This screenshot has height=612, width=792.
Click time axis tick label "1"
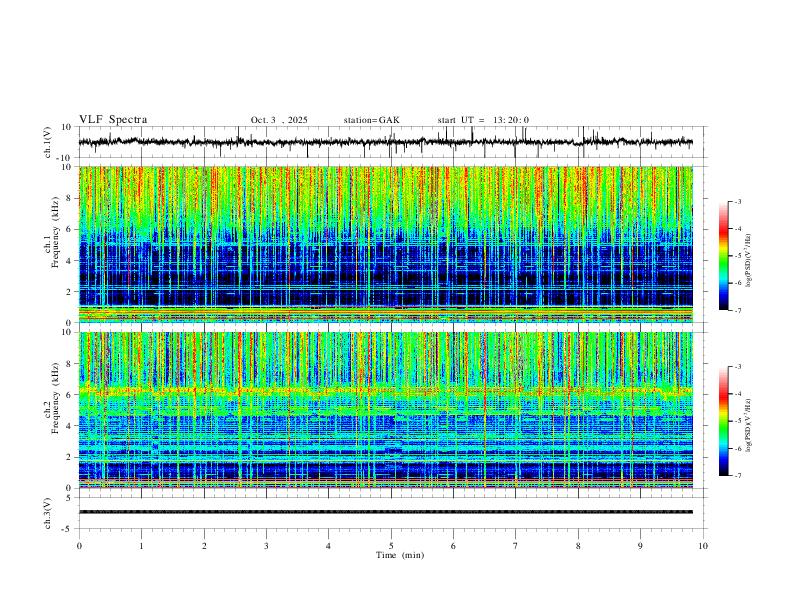point(141,546)
